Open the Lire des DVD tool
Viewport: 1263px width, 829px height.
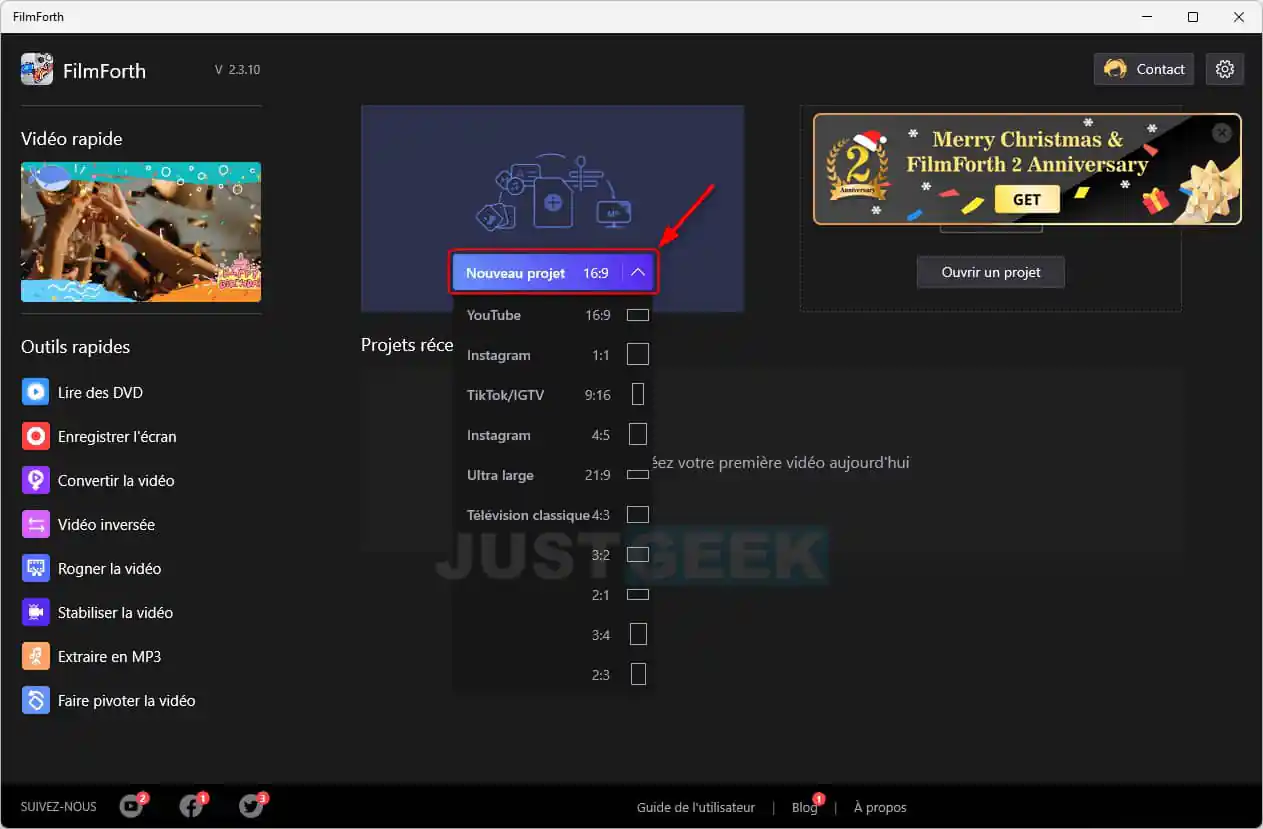(82, 392)
